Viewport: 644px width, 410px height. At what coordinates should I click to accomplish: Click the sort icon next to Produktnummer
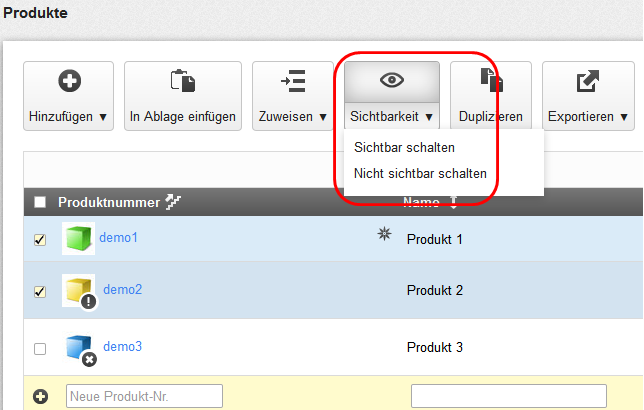coord(172,202)
